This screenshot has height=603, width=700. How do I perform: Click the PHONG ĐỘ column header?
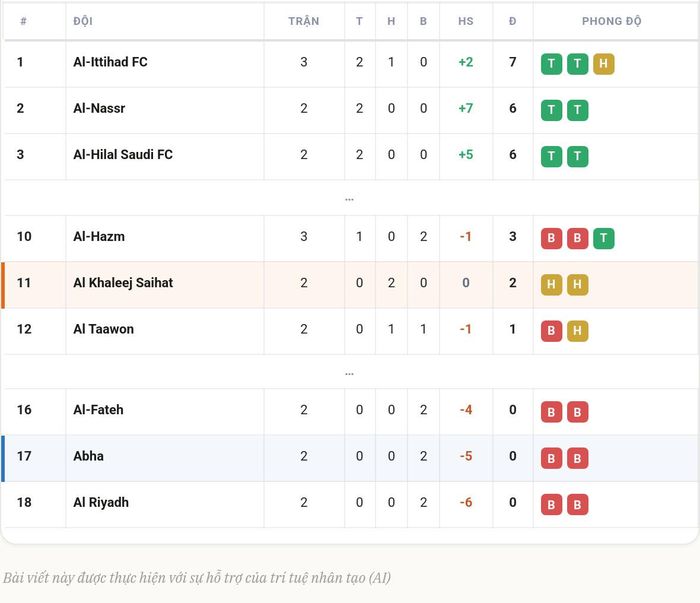(612, 21)
